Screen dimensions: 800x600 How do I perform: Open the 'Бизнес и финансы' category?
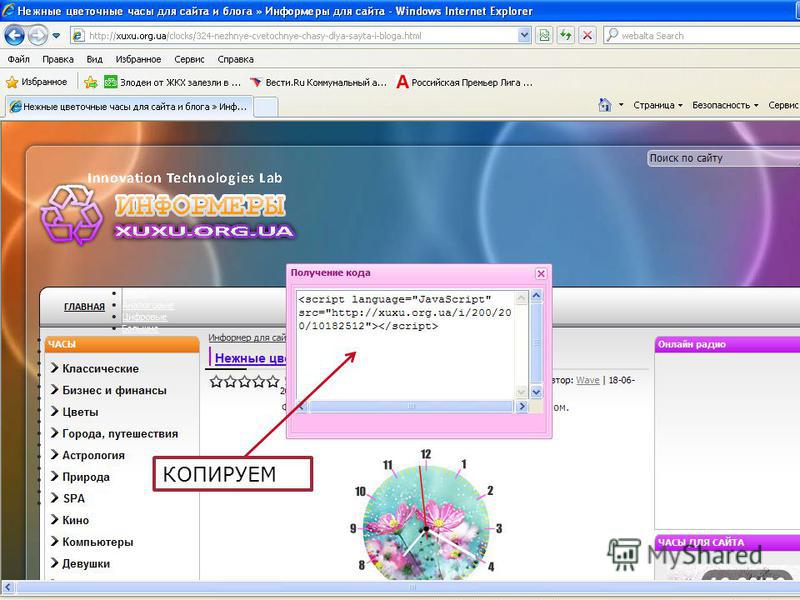[114, 390]
